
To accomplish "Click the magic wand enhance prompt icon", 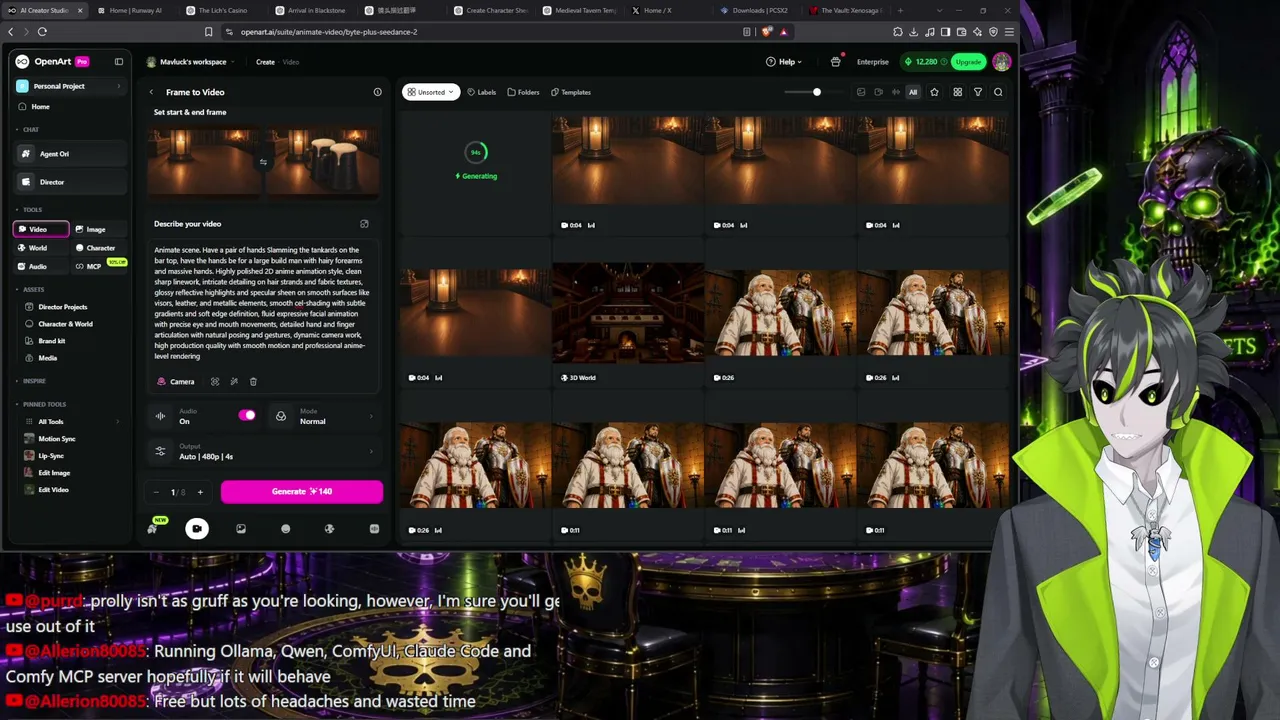I will coord(234,381).
